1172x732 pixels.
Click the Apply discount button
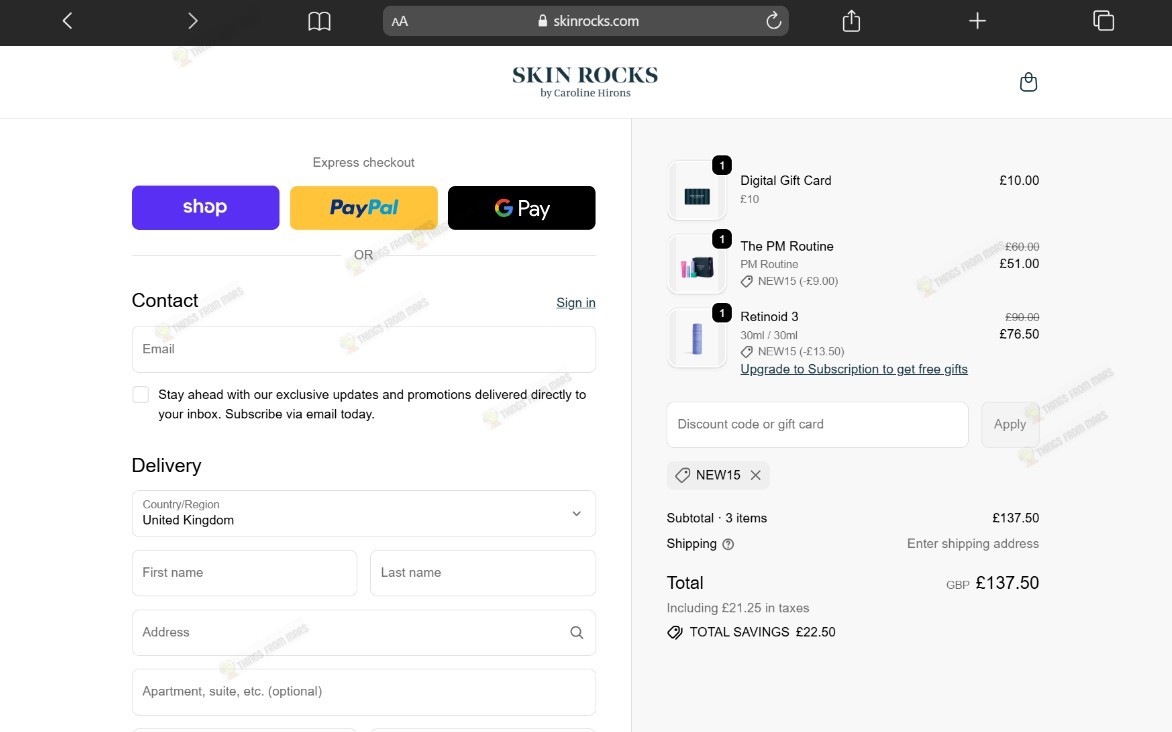pyautogui.click(x=1010, y=425)
